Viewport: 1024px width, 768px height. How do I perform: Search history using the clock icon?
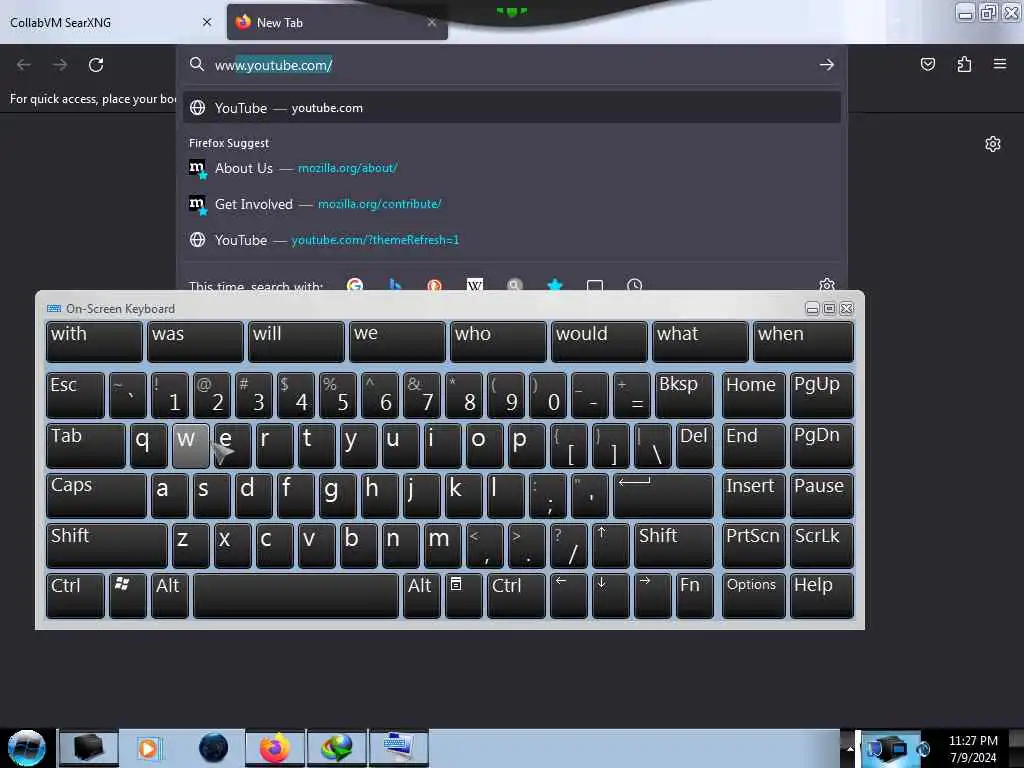click(x=634, y=285)
